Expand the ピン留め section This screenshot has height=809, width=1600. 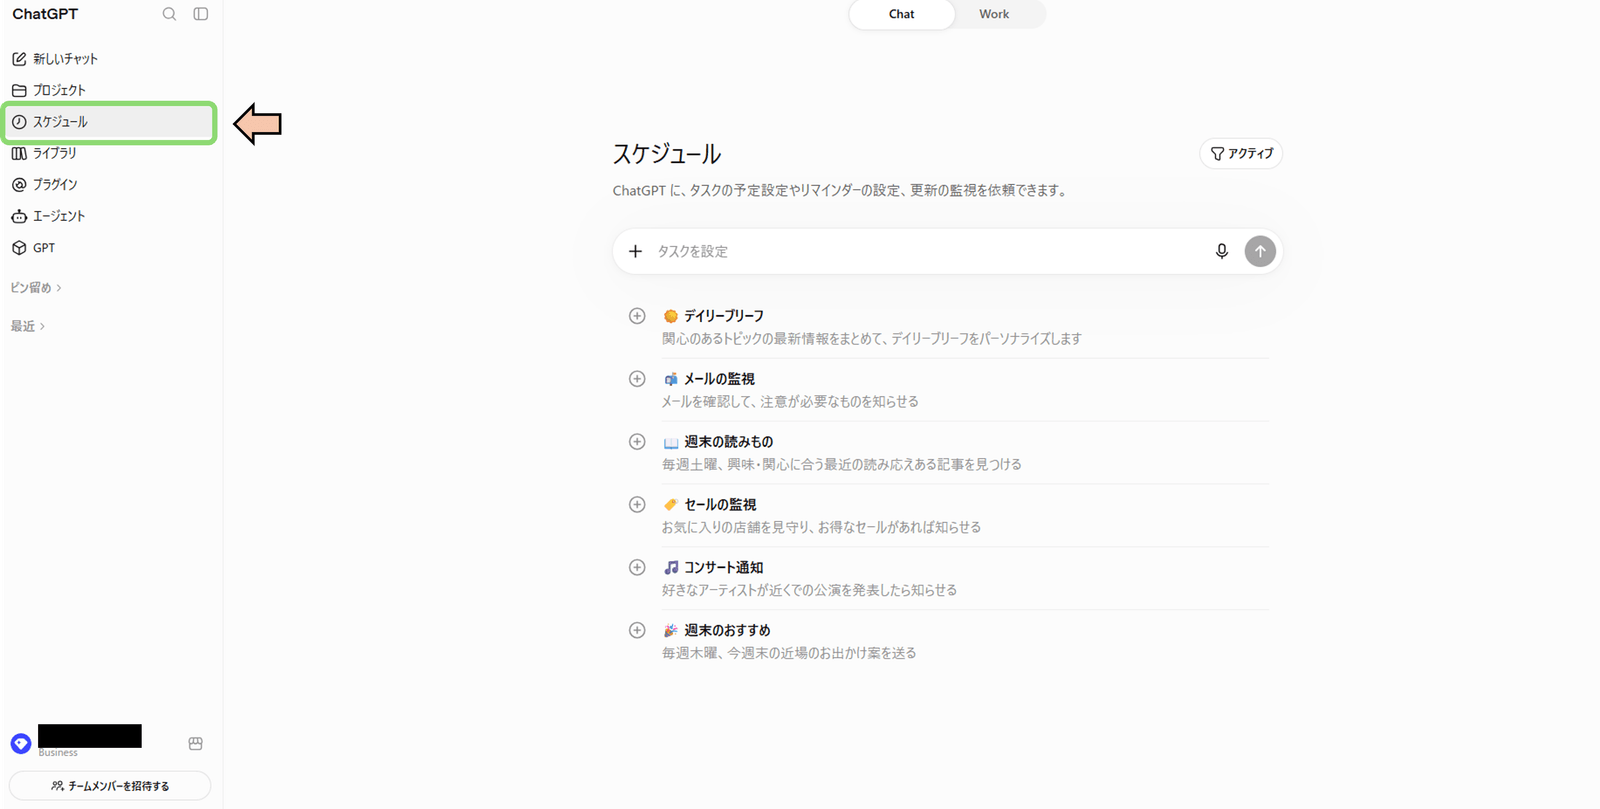36,288
